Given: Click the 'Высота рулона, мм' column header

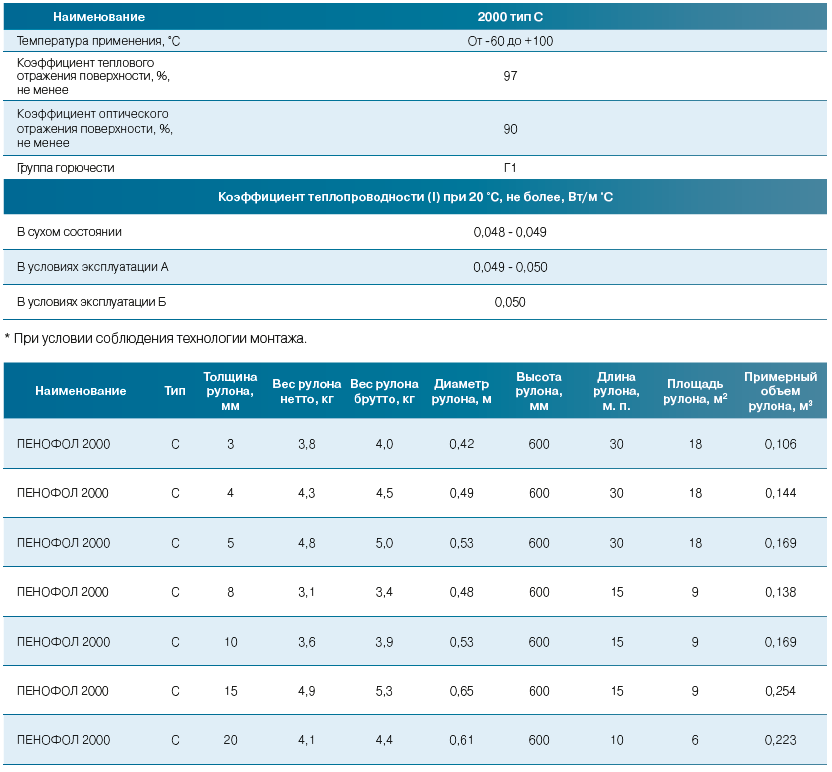Looking at the screenshot, I should tap(539, 391).
